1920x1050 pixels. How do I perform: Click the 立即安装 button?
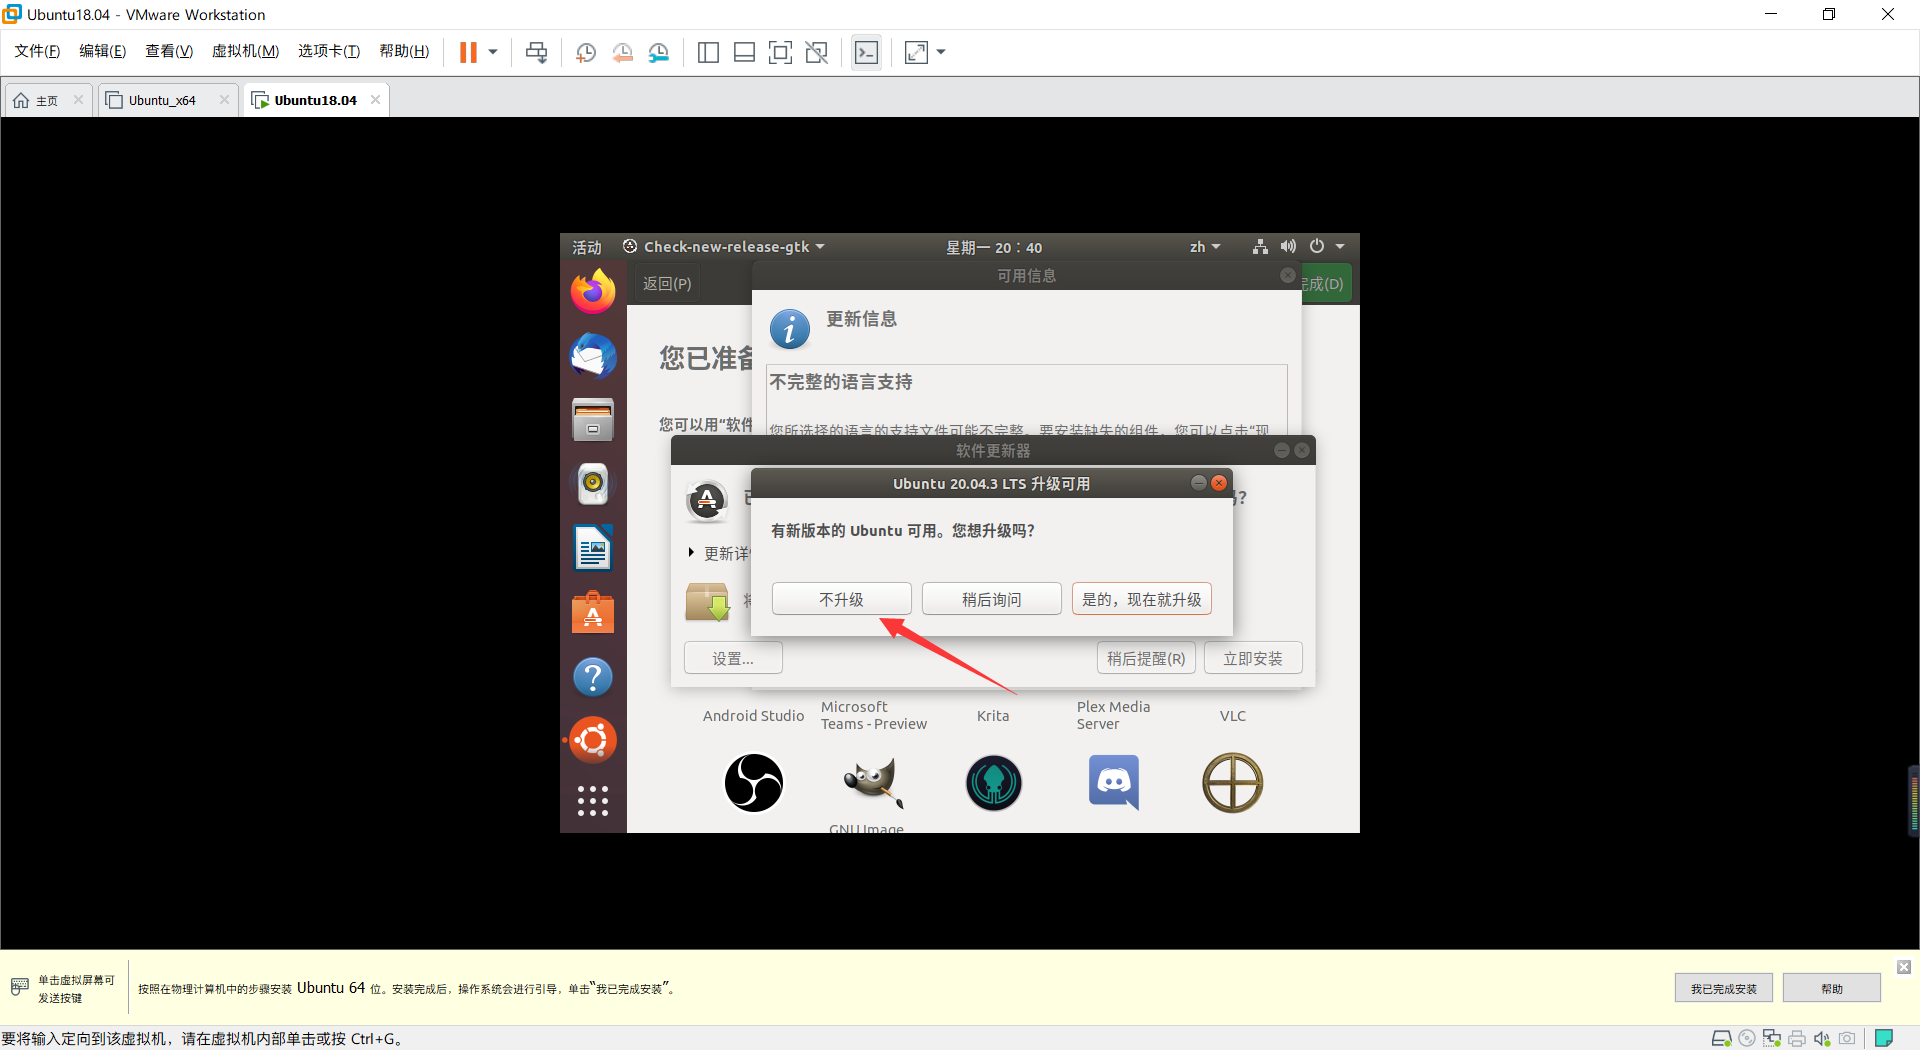pyautogui.click(x=1253, y=658)
